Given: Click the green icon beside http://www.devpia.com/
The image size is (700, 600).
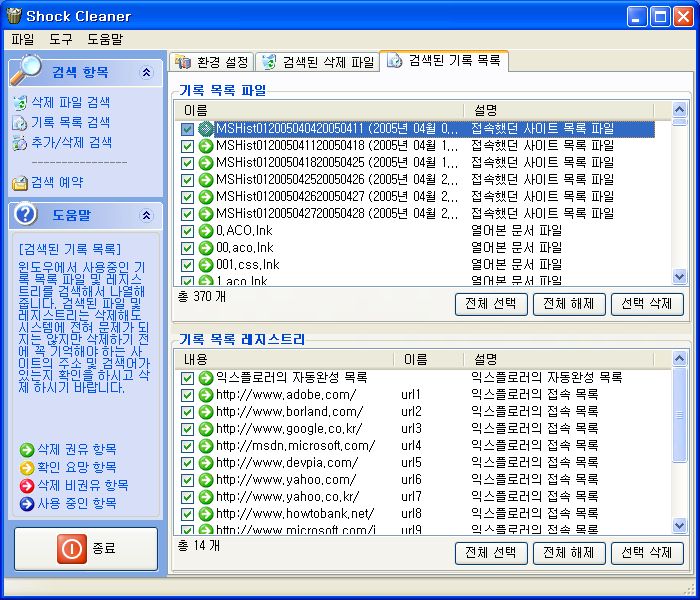Looking at the screenshot, I should [x=206, y=463].
